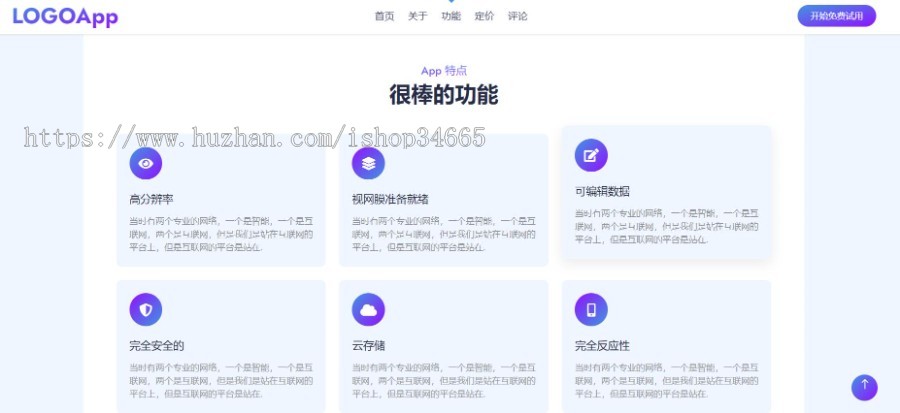Click the description under 高分辨率

[x=221, y=234]
